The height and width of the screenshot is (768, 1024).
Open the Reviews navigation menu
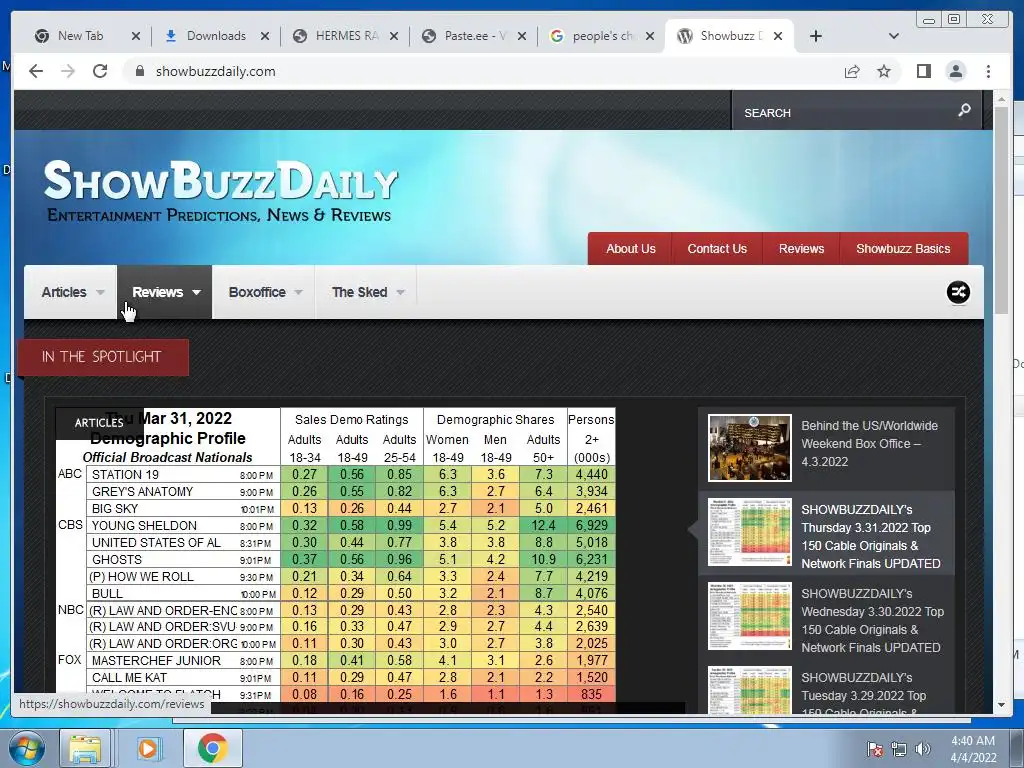pyautogui.click(x=165, y=292)
